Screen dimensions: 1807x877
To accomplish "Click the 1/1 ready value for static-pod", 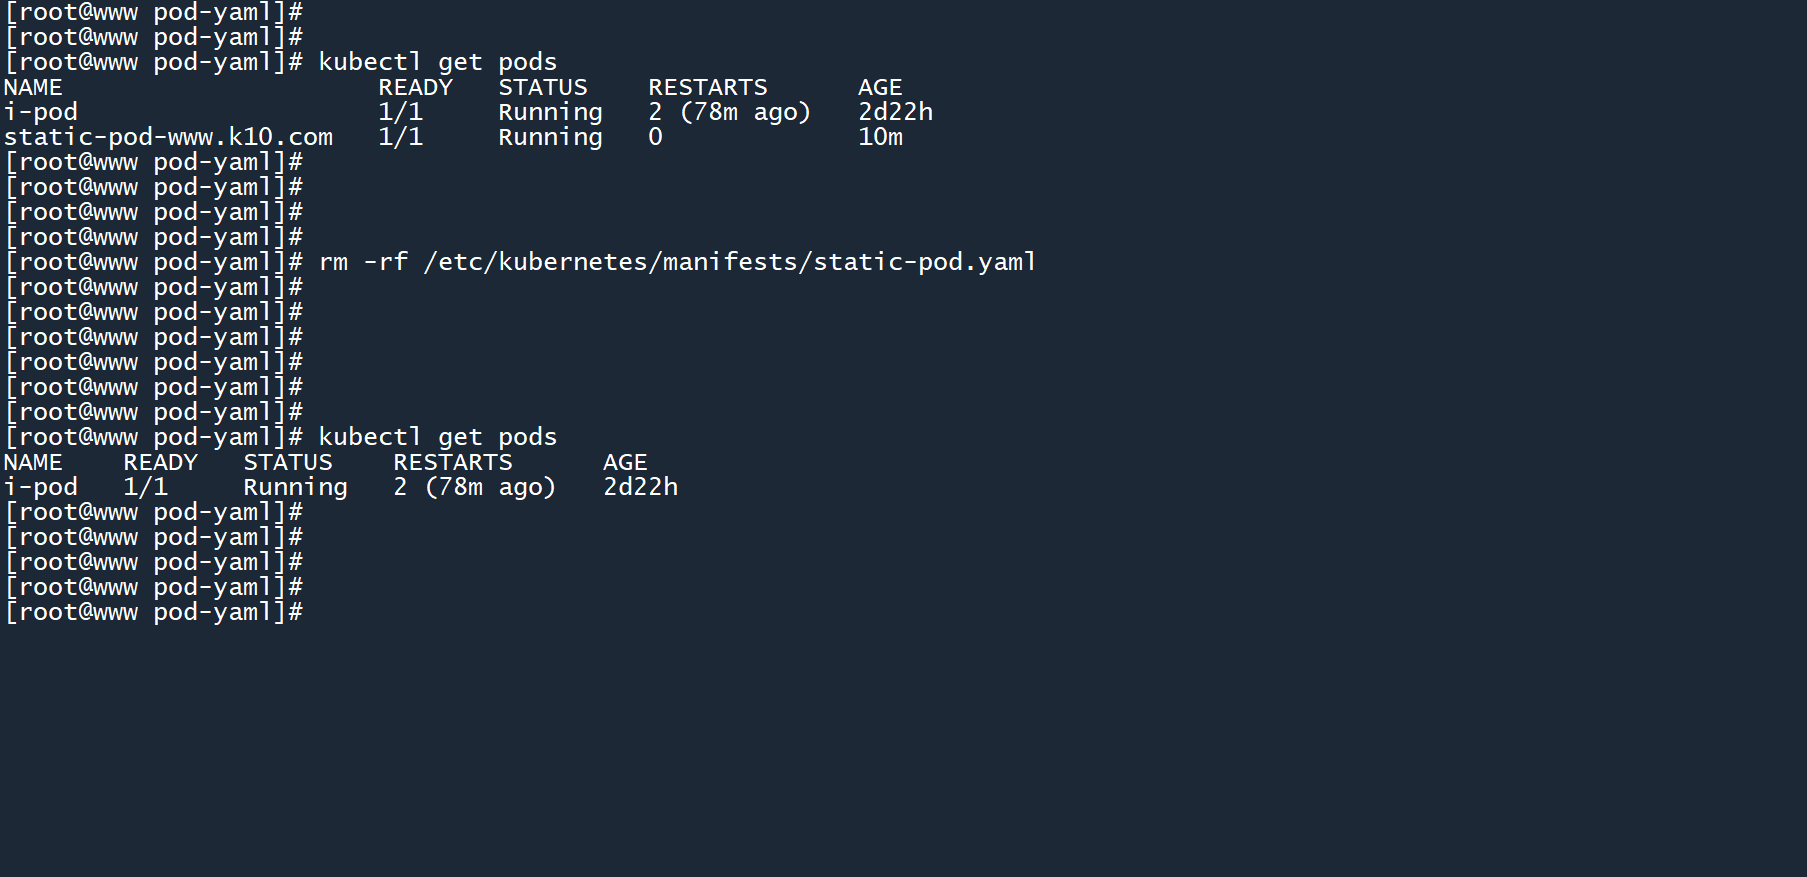I will 400,137.
